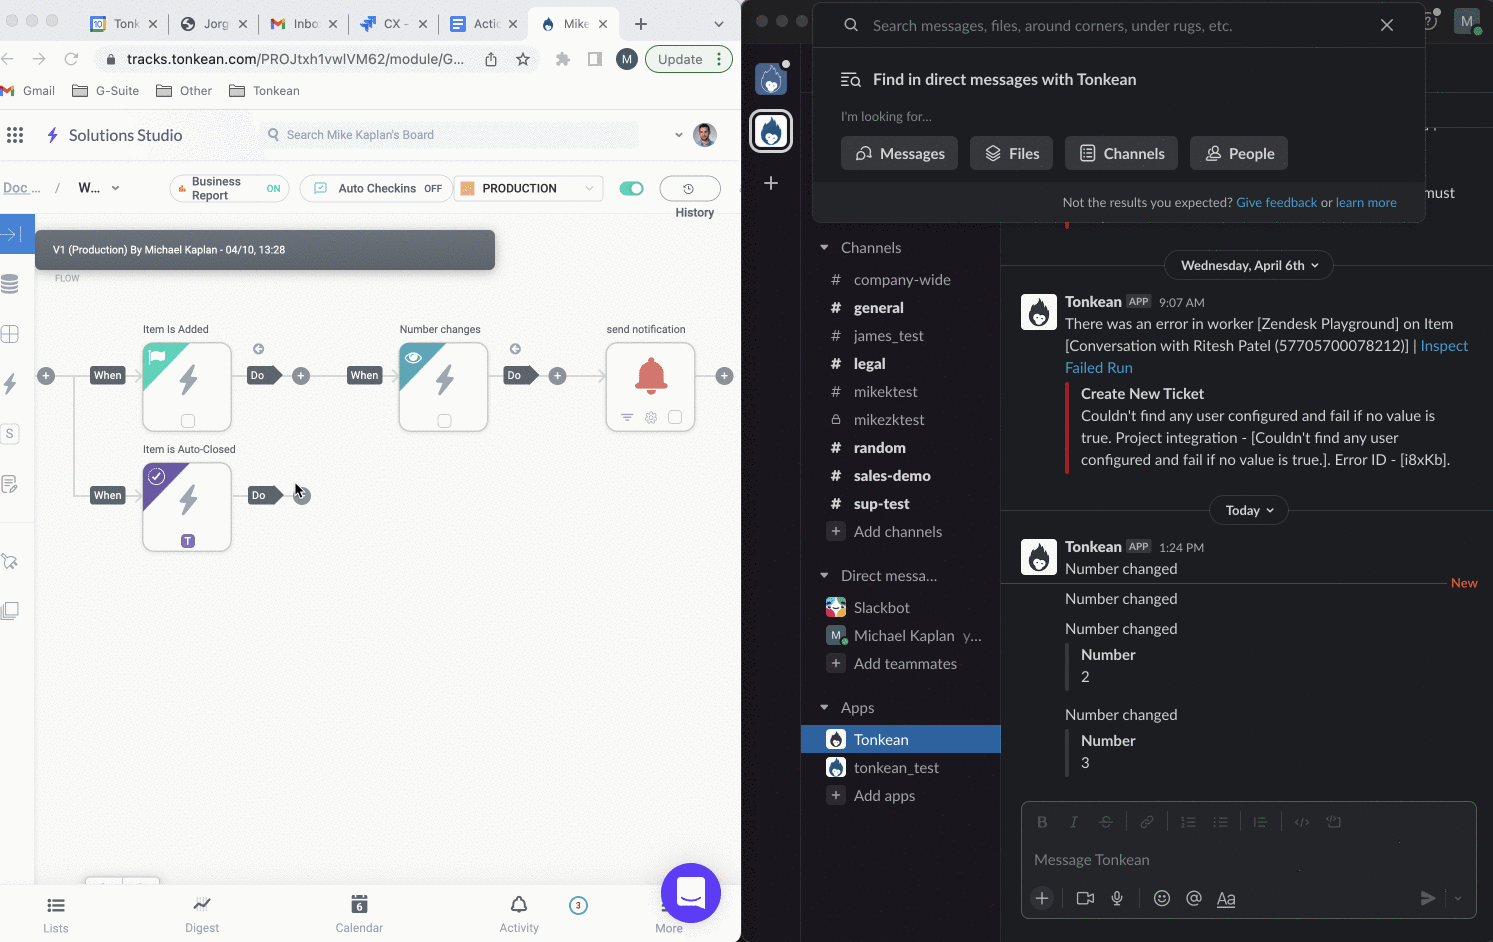Open the Intercom chat bubble
Viewport: 1493px width, 942px height.
click(x=690, y=892)
